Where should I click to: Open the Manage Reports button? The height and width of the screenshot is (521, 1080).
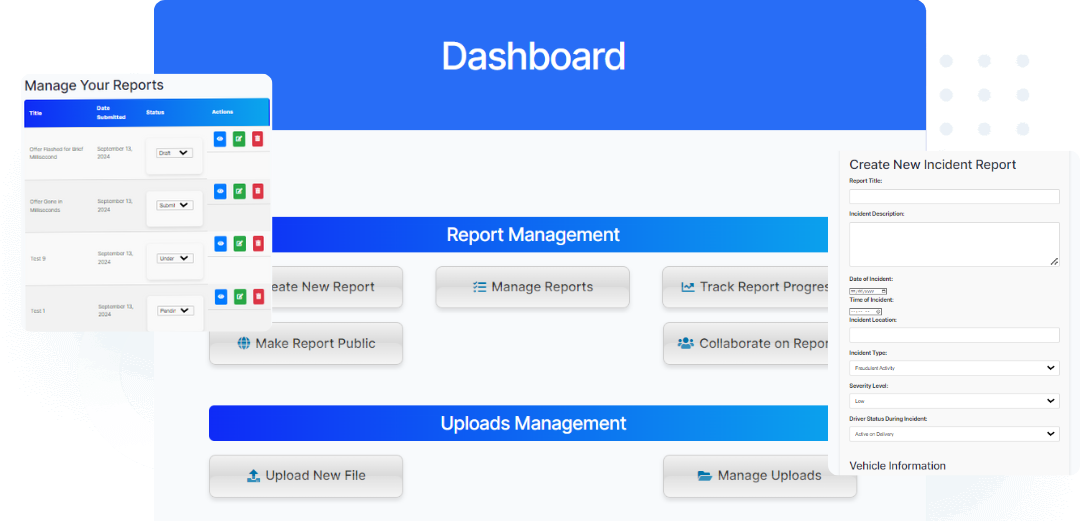(x=532, y=287)
